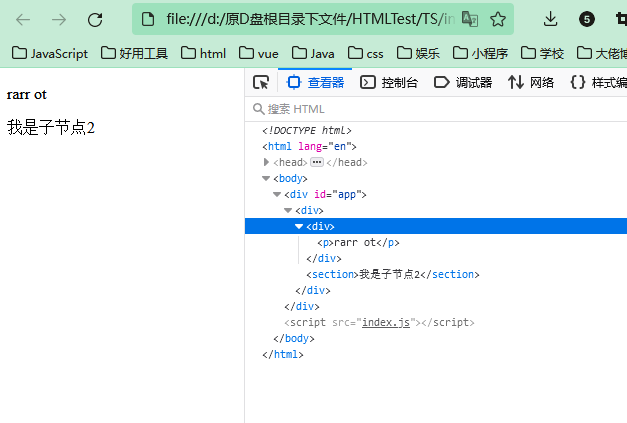Switch to the 样式编 style editor tab
The image size is (627, 423).
598,82
